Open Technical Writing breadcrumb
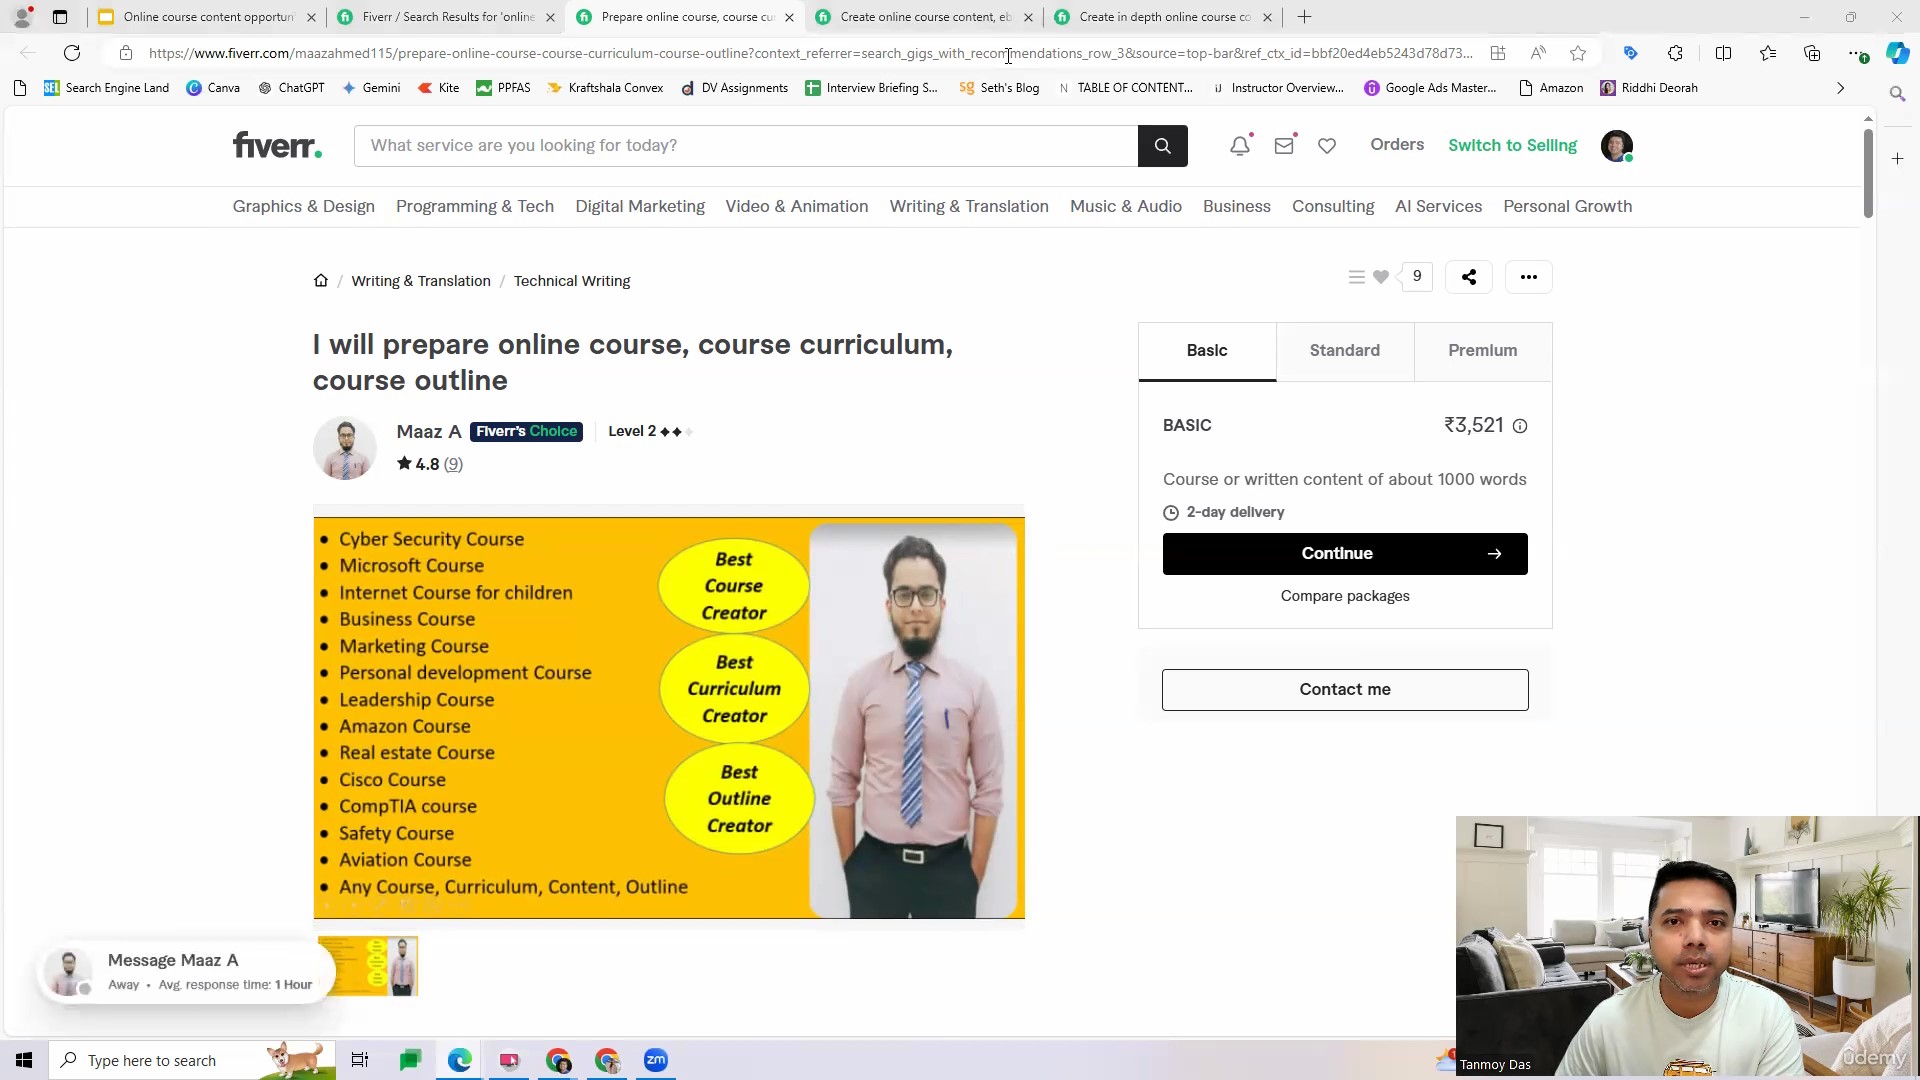This screenshot has width=1920, height=1080. click(572, 281)
